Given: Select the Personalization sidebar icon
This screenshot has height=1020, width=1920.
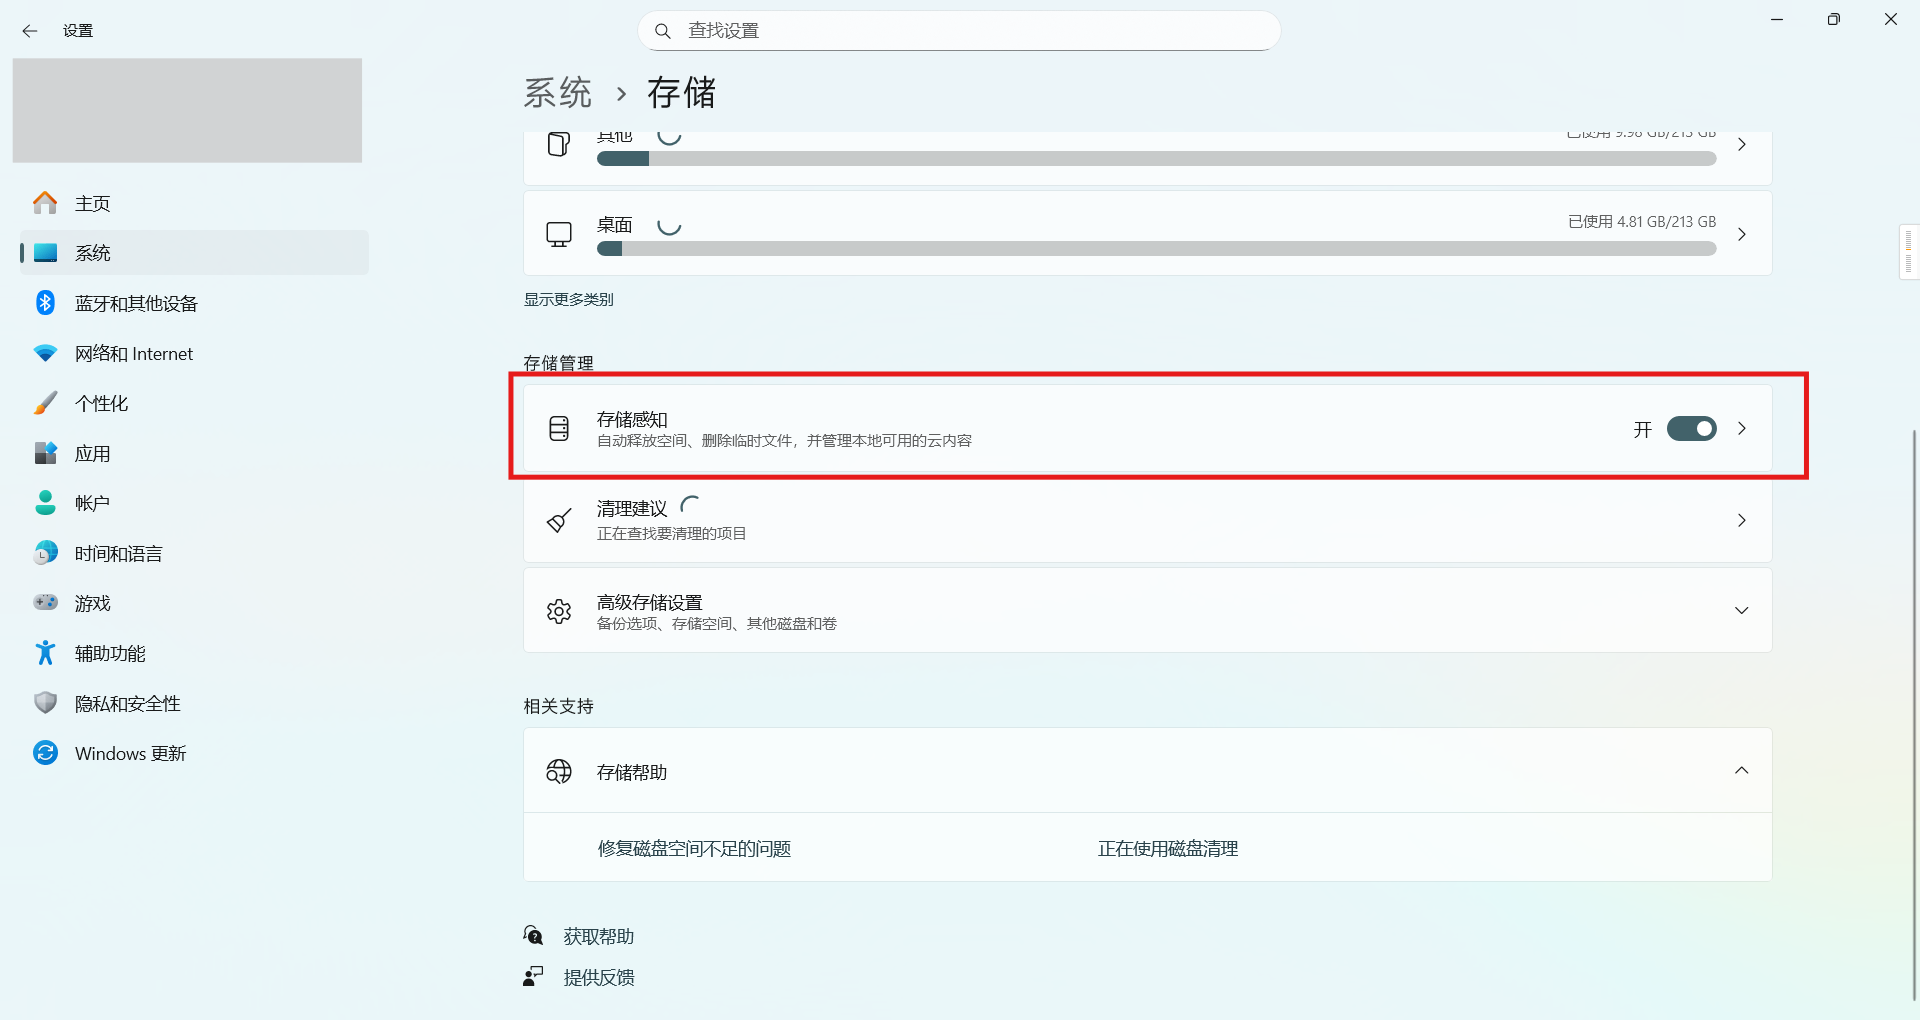Looking at the screenshot, I should (45, 402).
